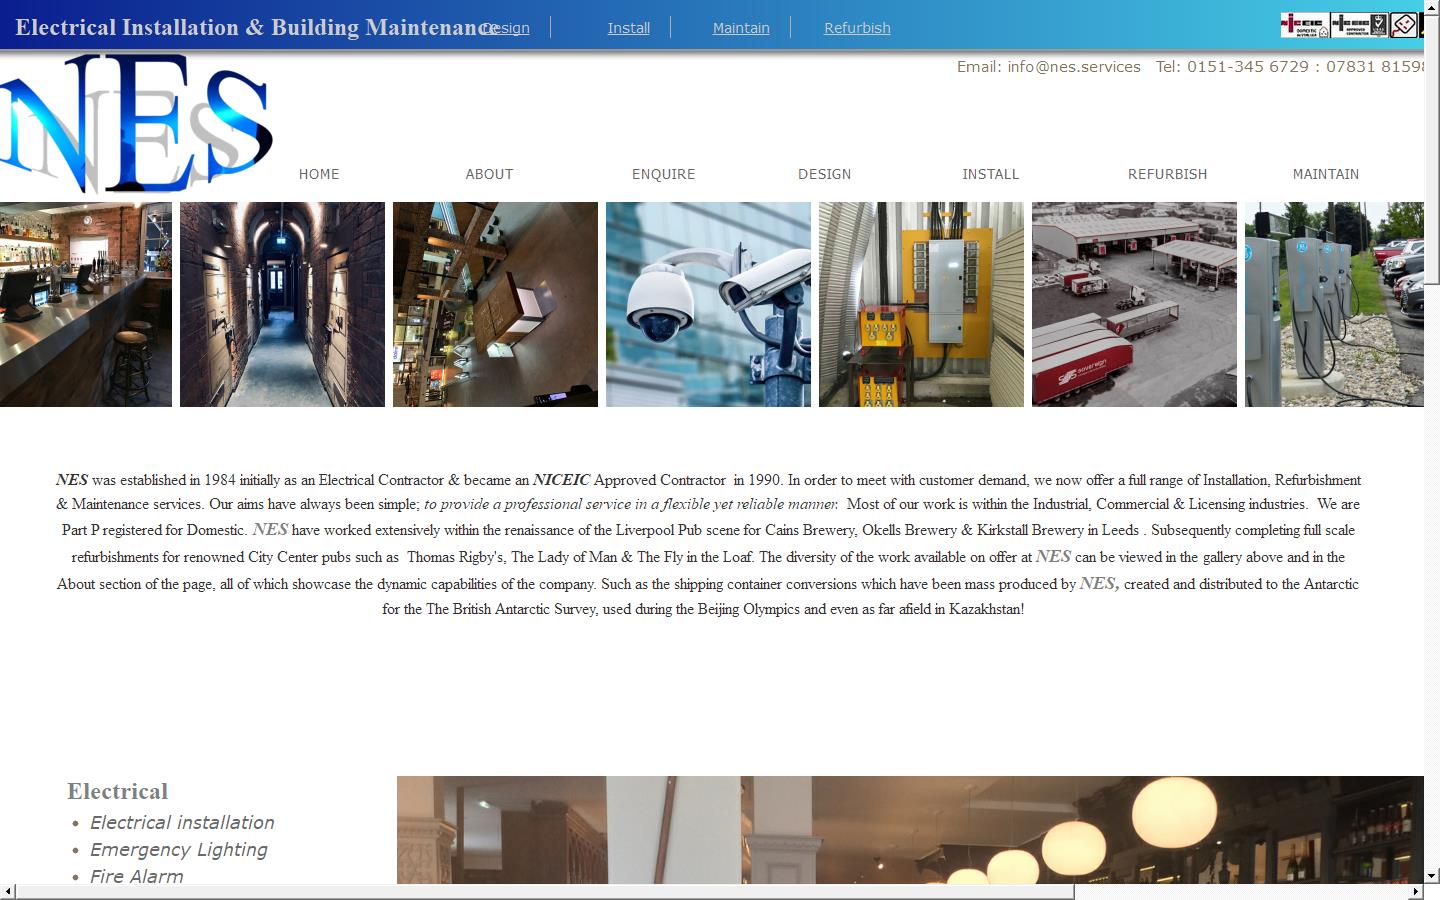Open the Maintain link in top bar
The height and width of the screenshot is (900, 1440).
point(740,28)
